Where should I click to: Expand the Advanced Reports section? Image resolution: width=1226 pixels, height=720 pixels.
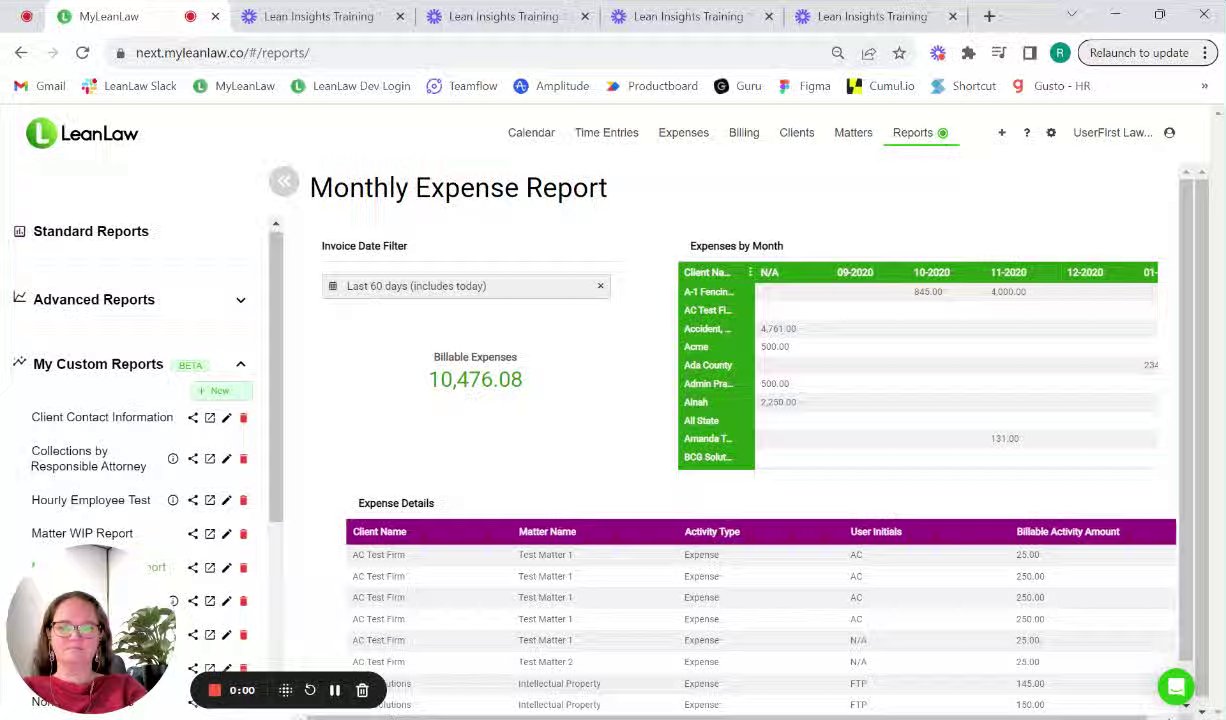coord(241,300)
